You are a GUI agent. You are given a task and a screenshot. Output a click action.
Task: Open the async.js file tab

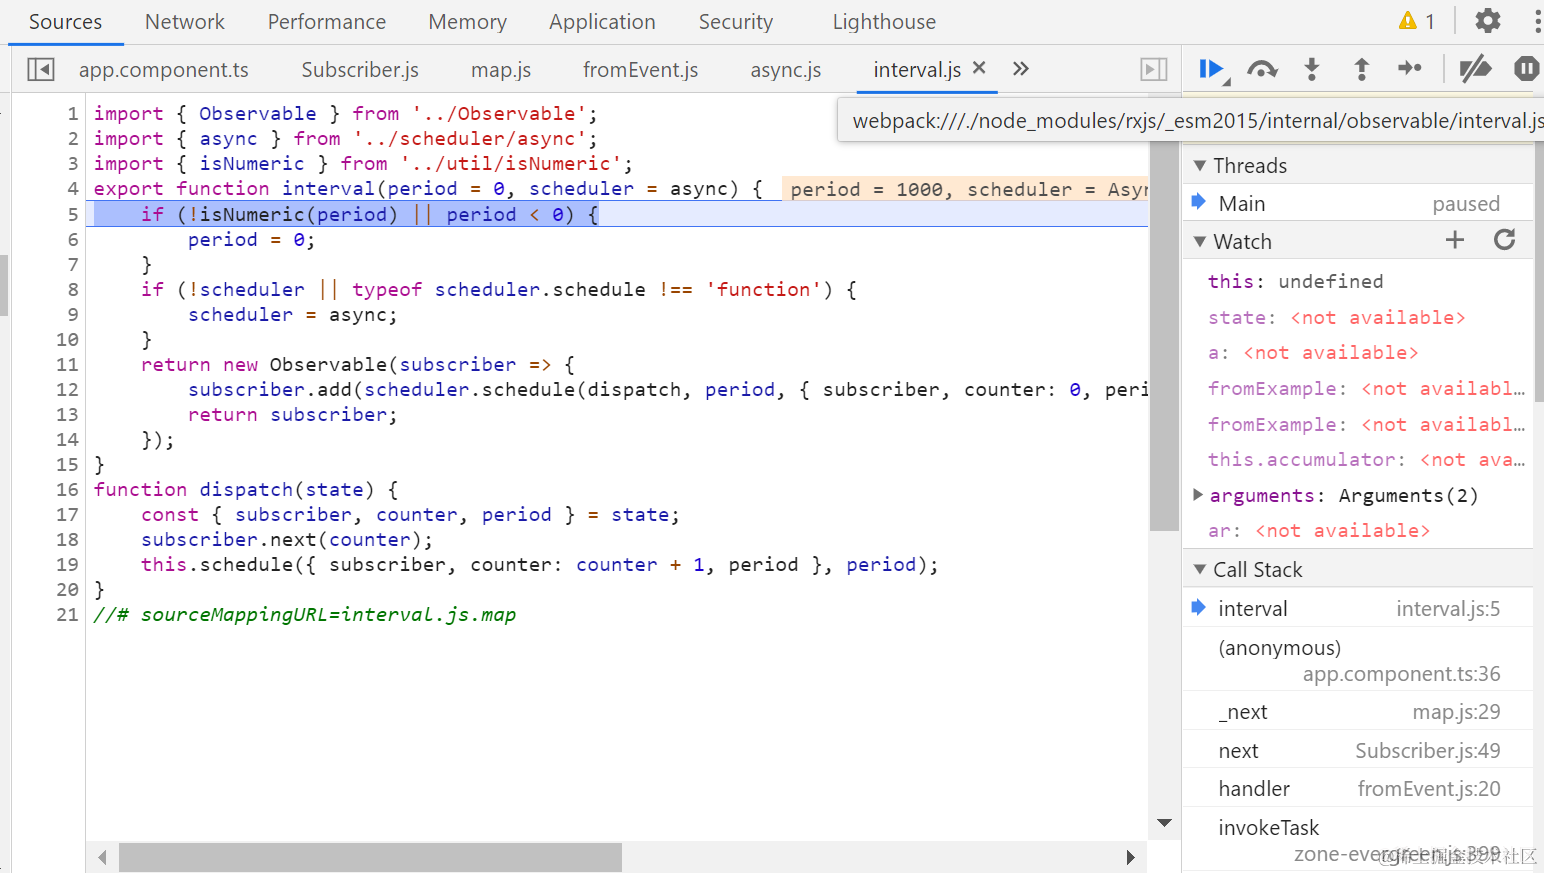[786, 69]
